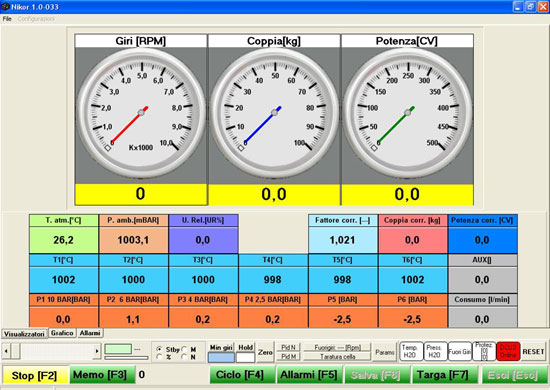Switch to the Grafico tab
This screenshot has width=550, height=390.
62,333
